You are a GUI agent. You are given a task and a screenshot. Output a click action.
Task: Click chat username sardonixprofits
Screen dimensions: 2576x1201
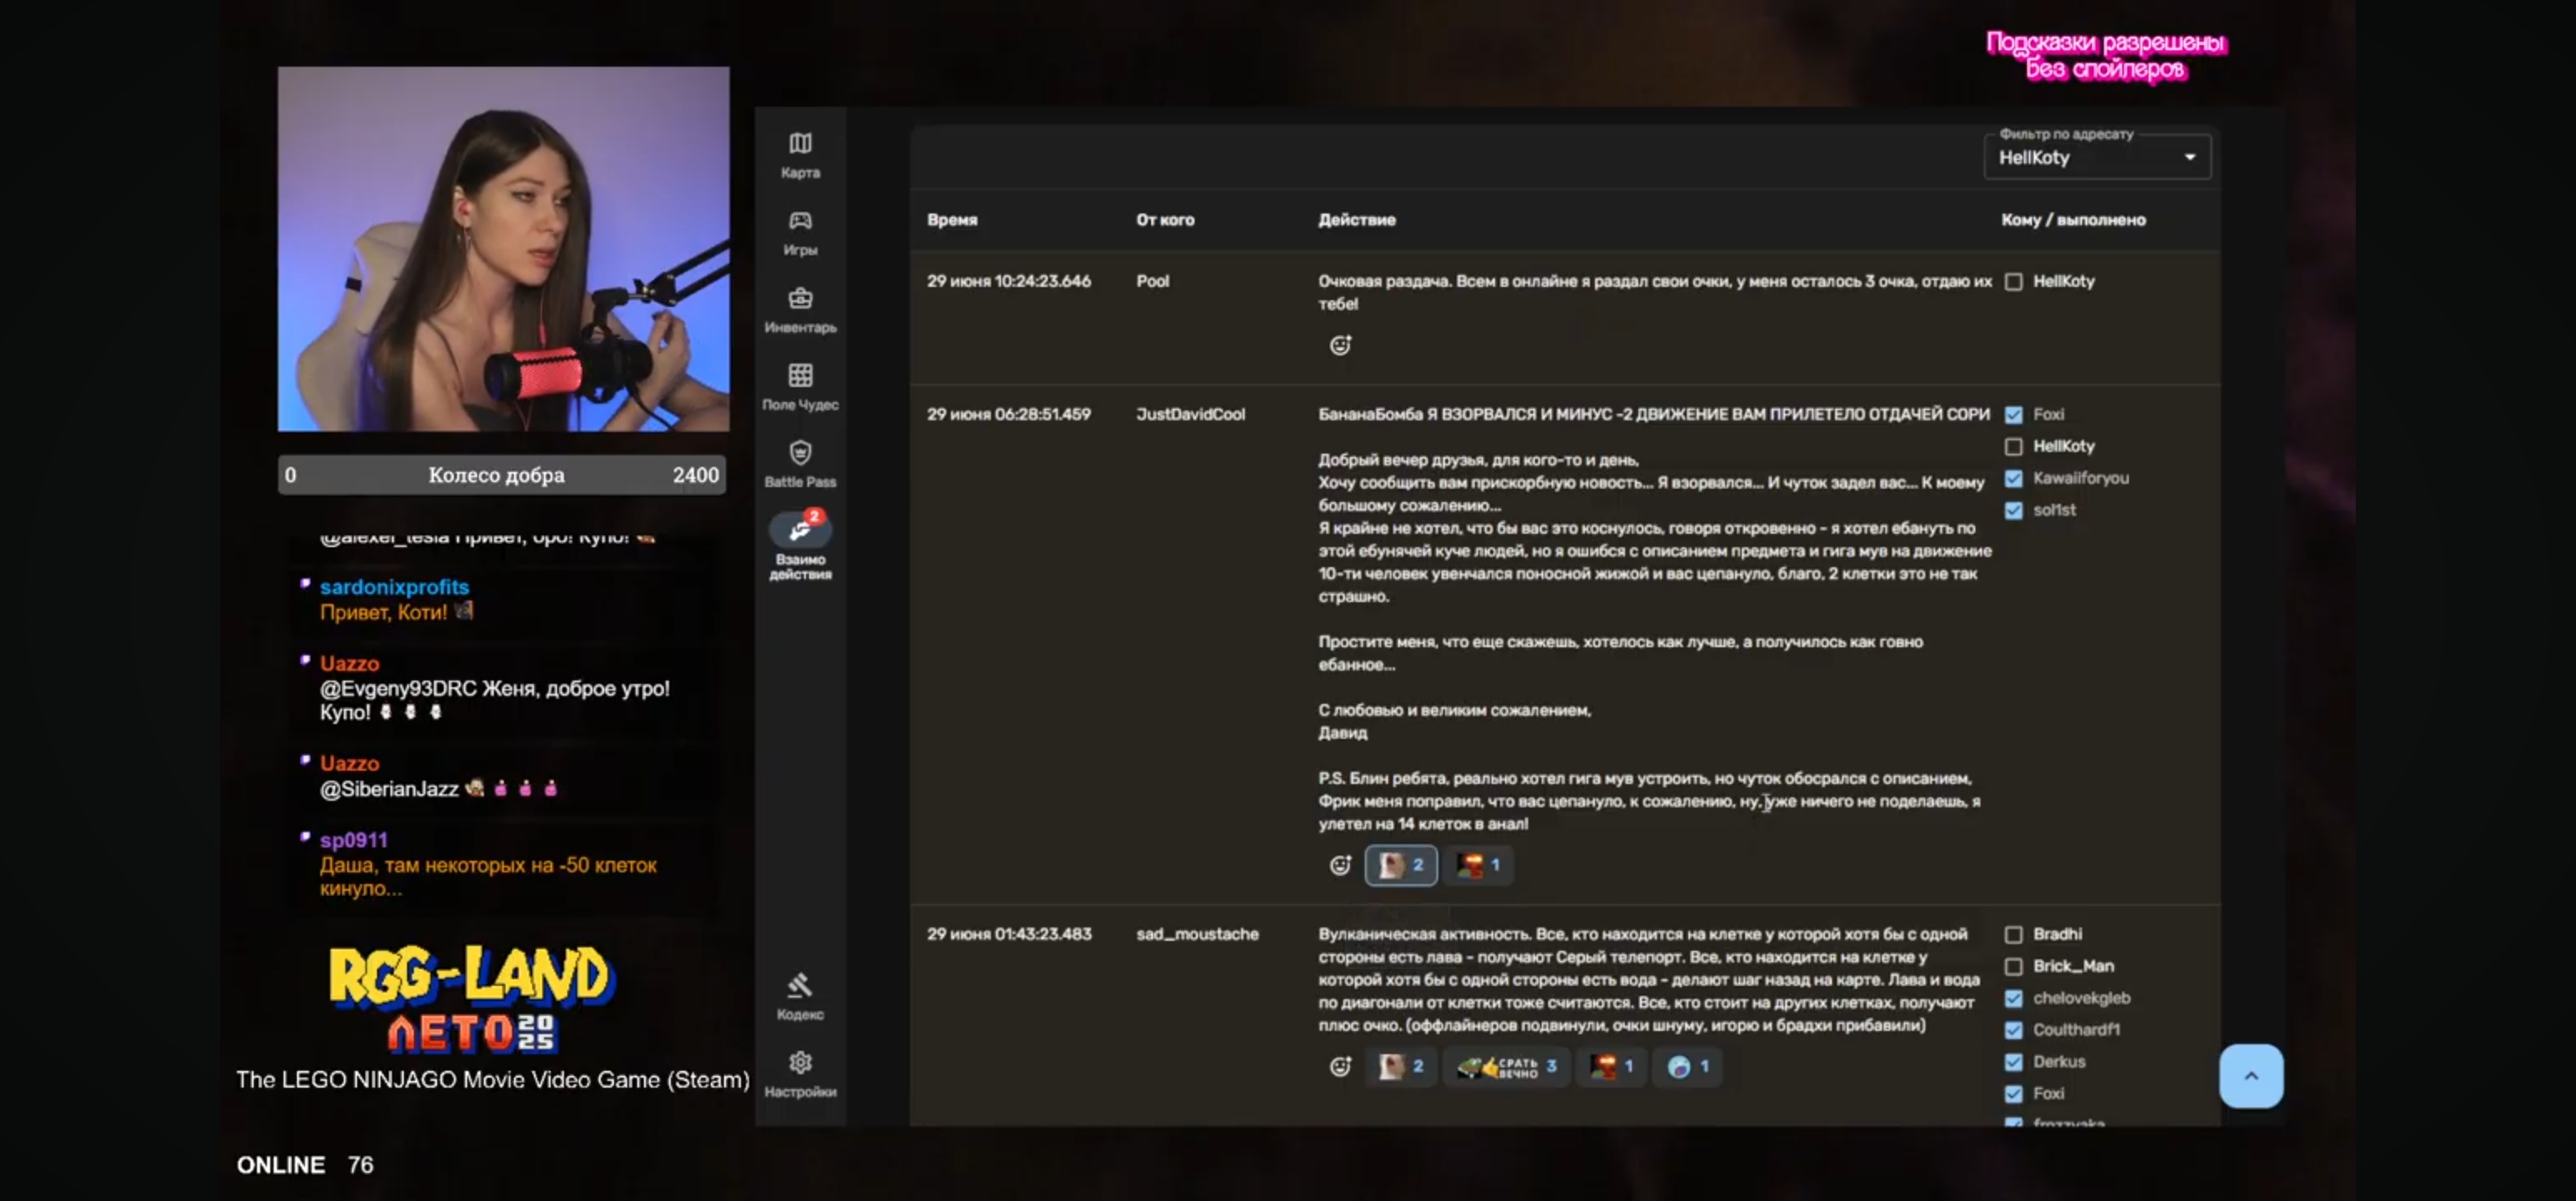click(x=394, y=587)
